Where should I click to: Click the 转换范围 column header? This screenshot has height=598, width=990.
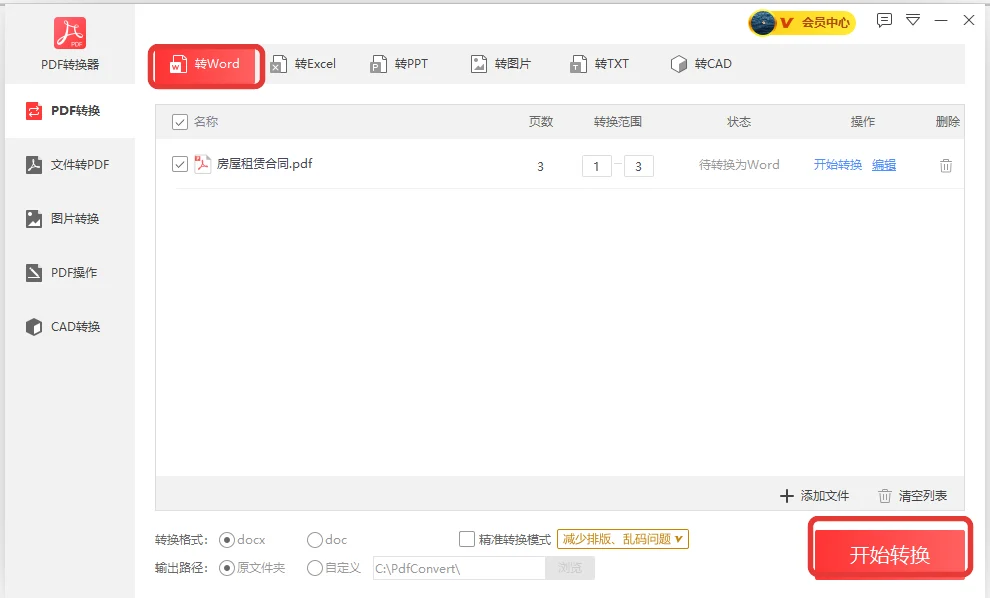pos(617,122)
